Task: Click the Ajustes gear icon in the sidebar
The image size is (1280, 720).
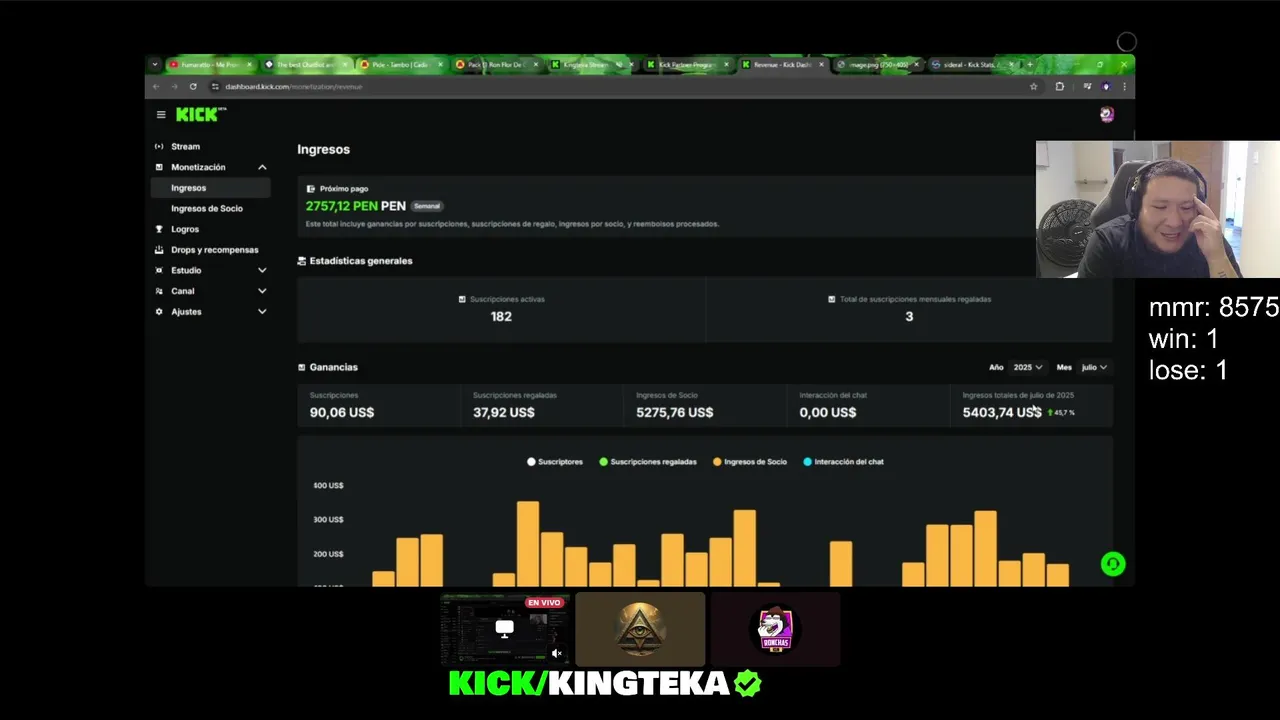Action: coord(159,312)
